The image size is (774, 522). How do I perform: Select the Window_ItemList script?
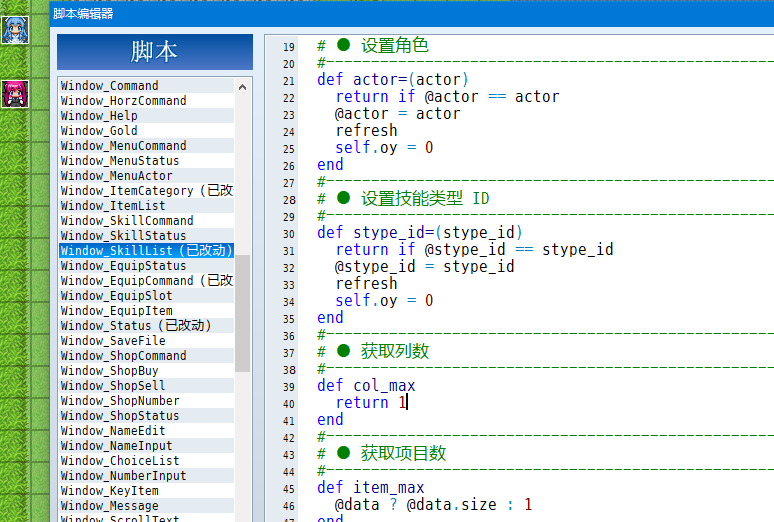(x=147, y=205)
